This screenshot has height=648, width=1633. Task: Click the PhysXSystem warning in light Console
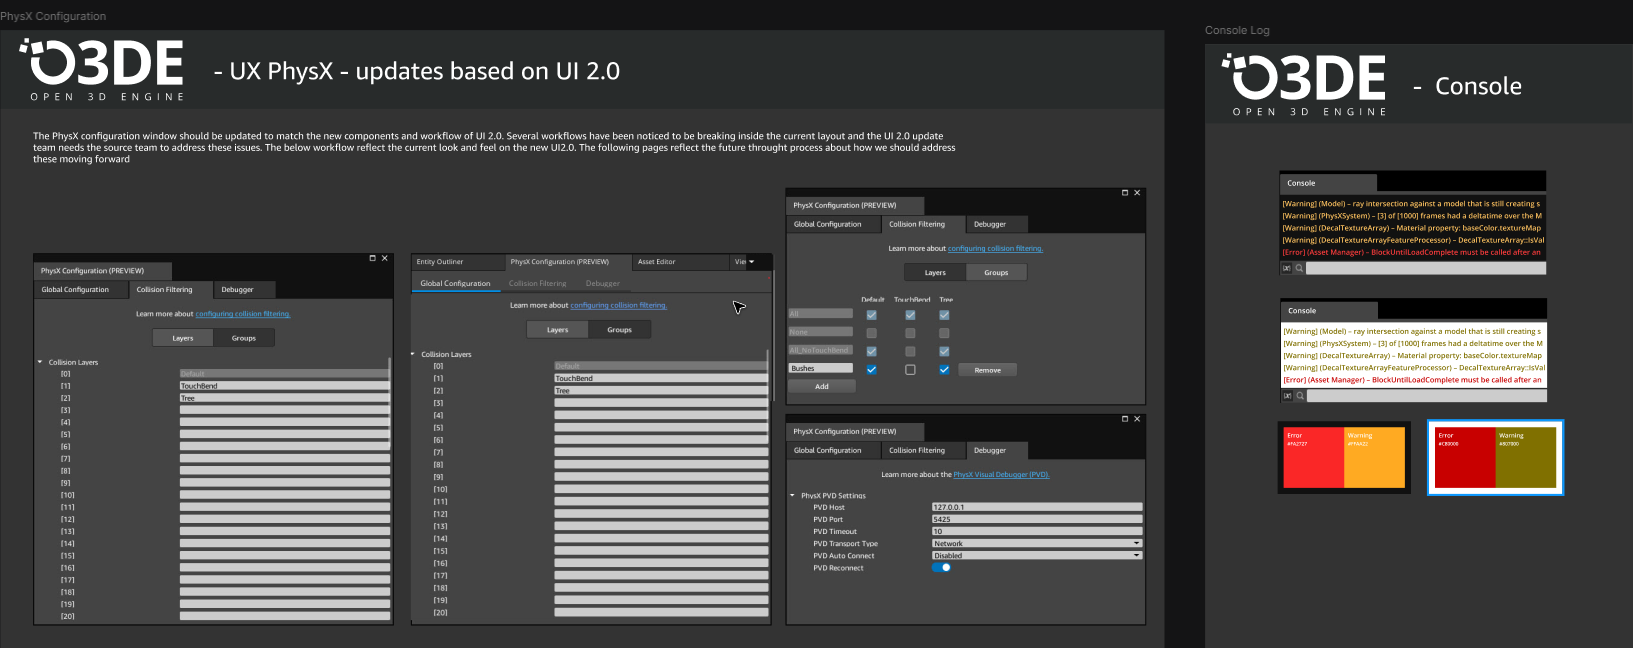[1413, 343]
